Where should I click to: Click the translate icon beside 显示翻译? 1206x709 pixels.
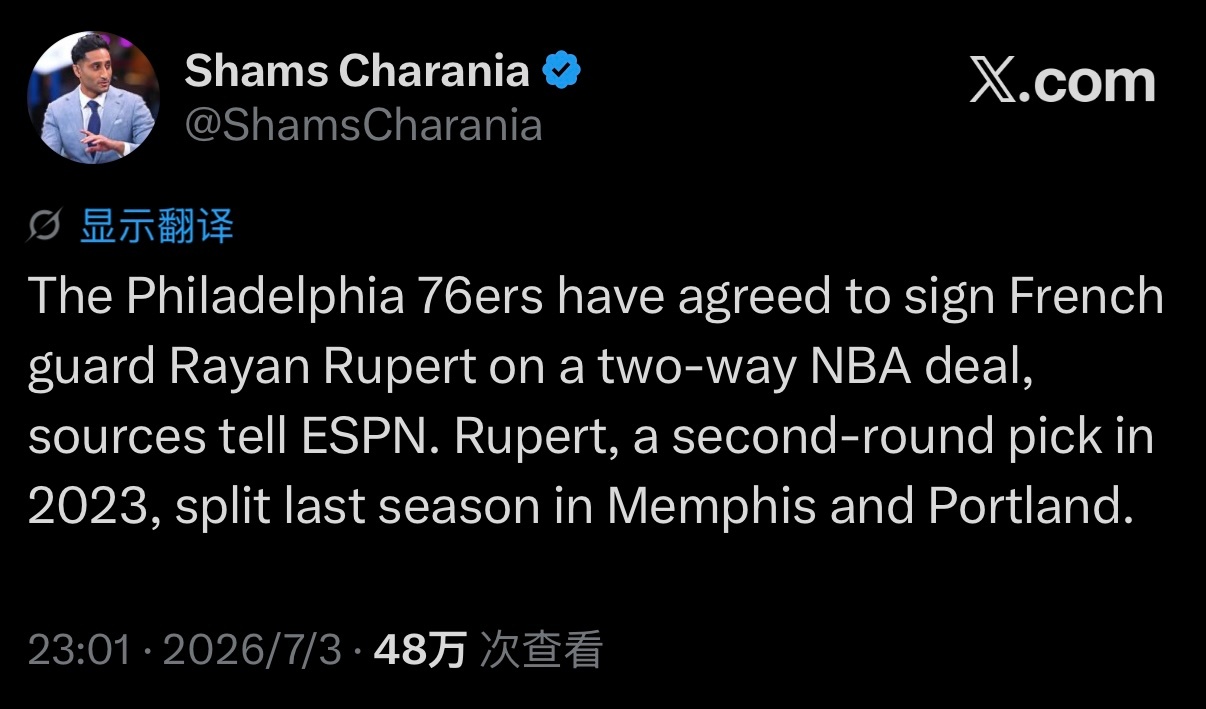[45, 227]
